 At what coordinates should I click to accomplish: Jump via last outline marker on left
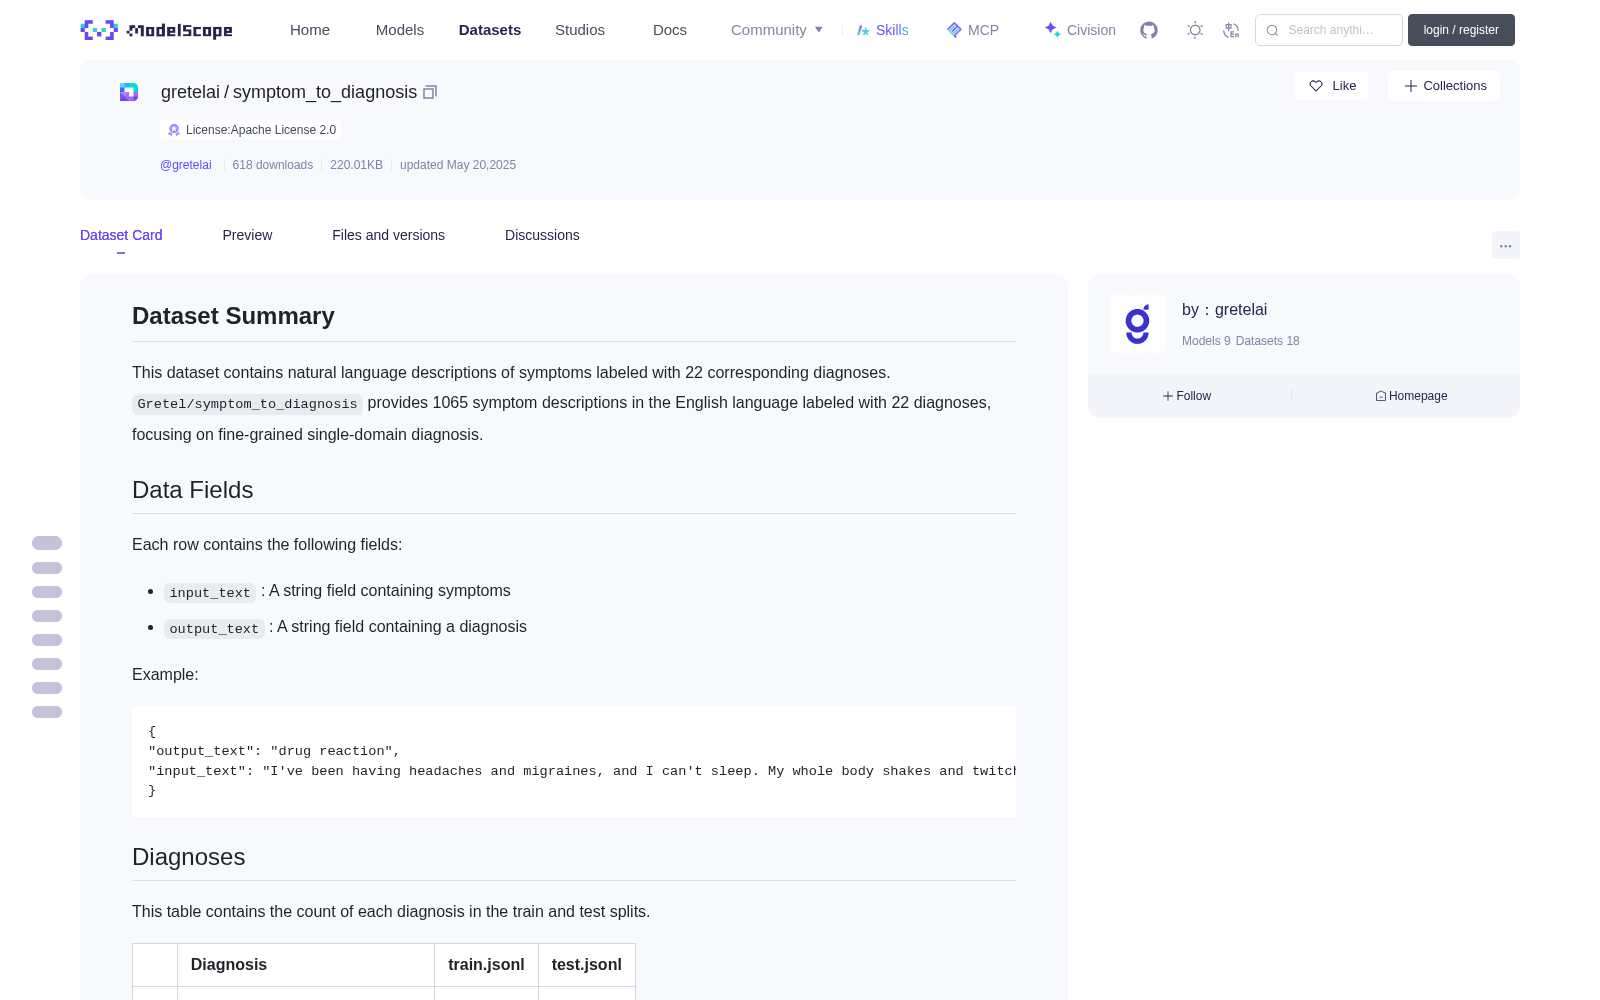coord(47,712)
